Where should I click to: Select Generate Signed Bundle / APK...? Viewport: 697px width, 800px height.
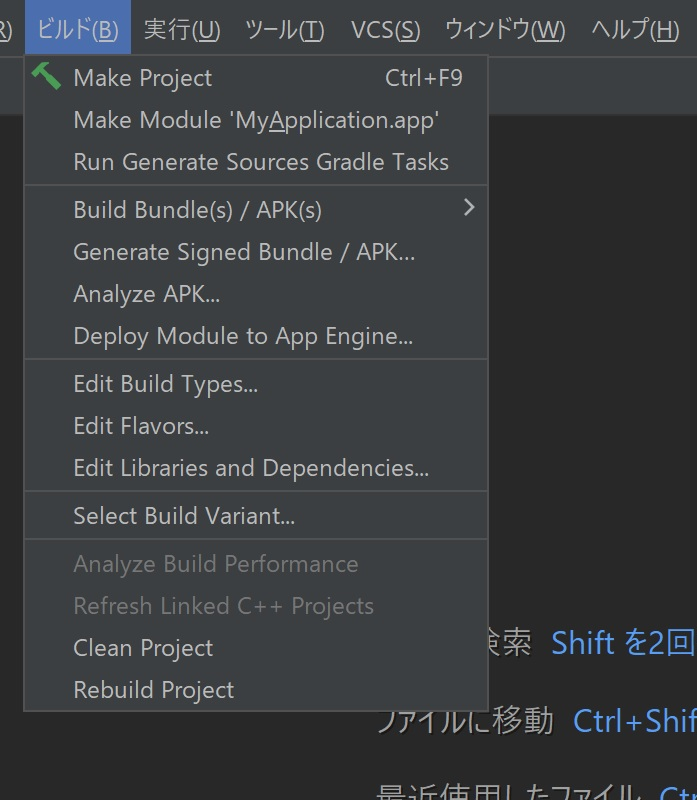click(244, 252)
